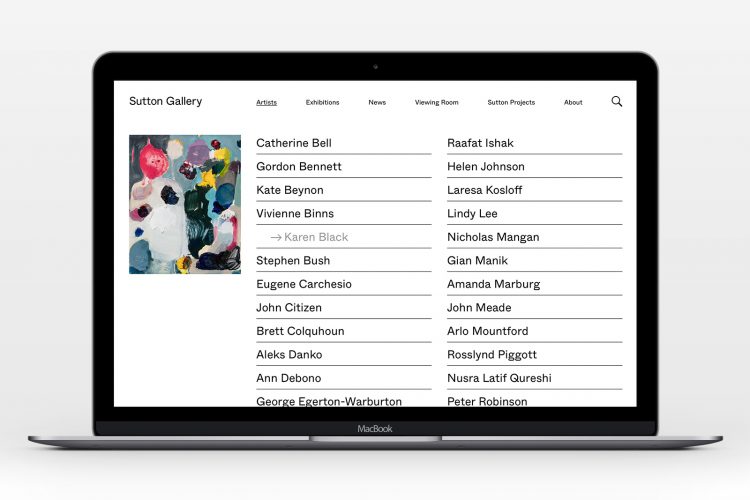
Task: Select the About nav link
Action: pos(573,102)
